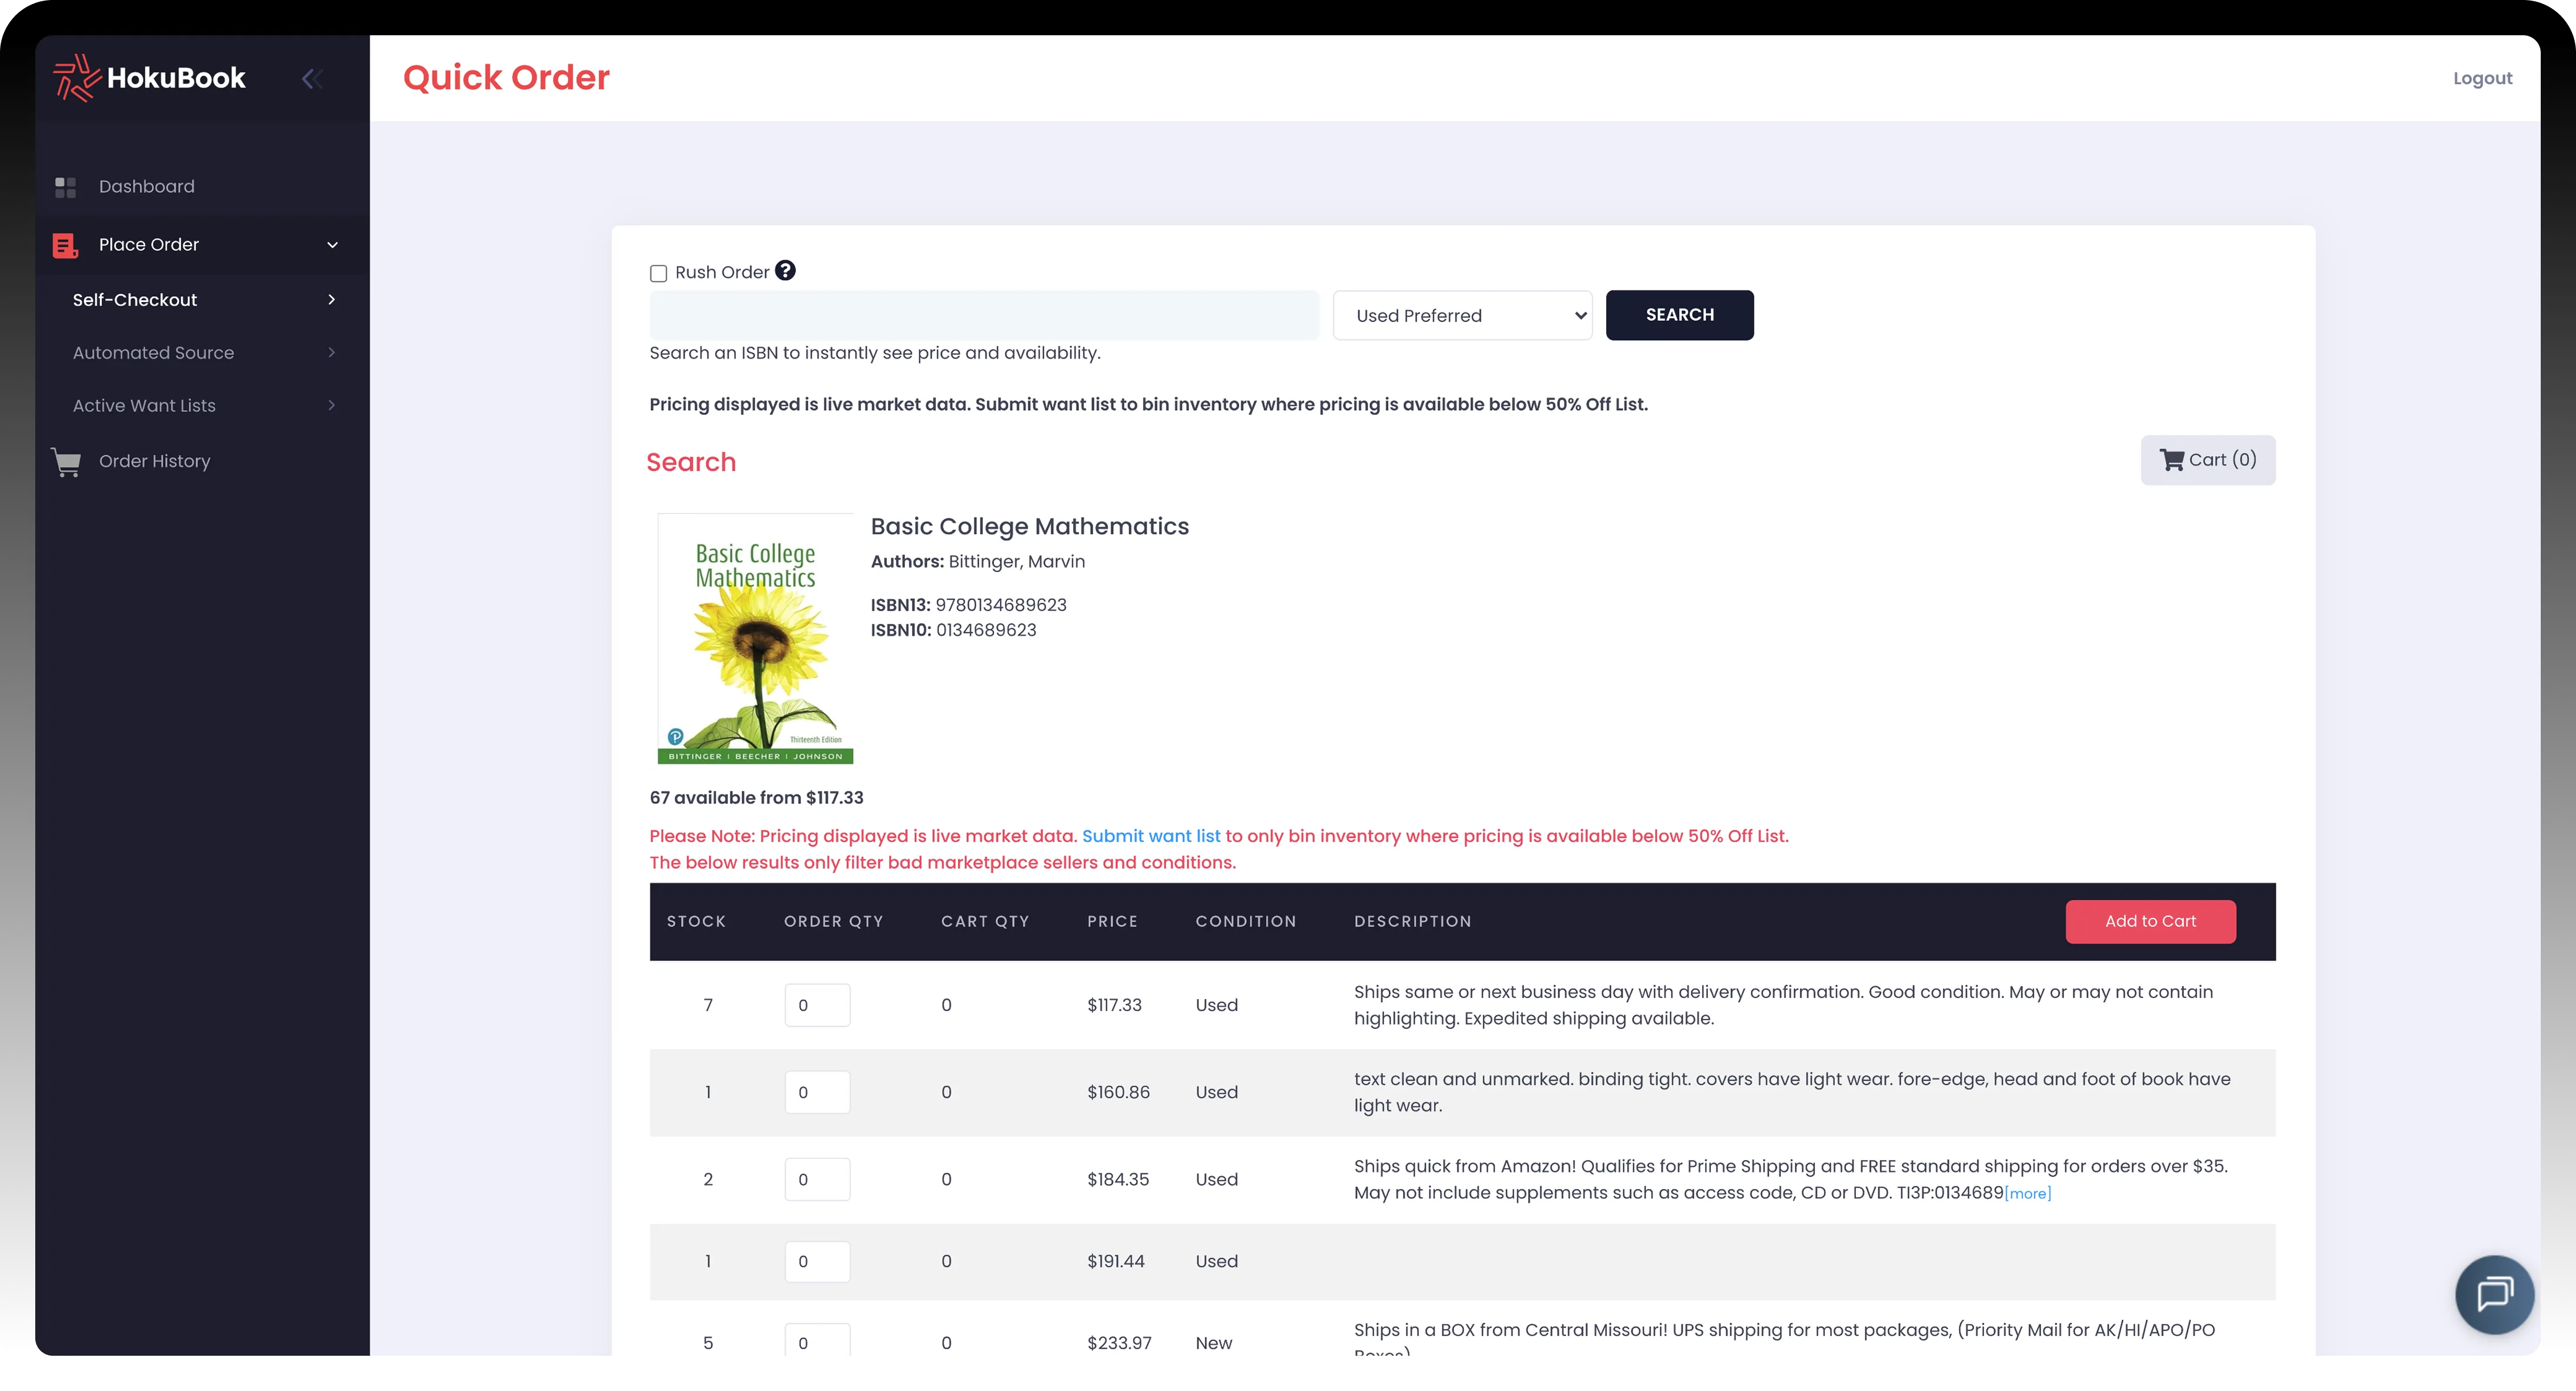Click the red Add to Cart button
This screenshot has height=1391, width=2576.
pyautogui.click(x=2150, y=921)
